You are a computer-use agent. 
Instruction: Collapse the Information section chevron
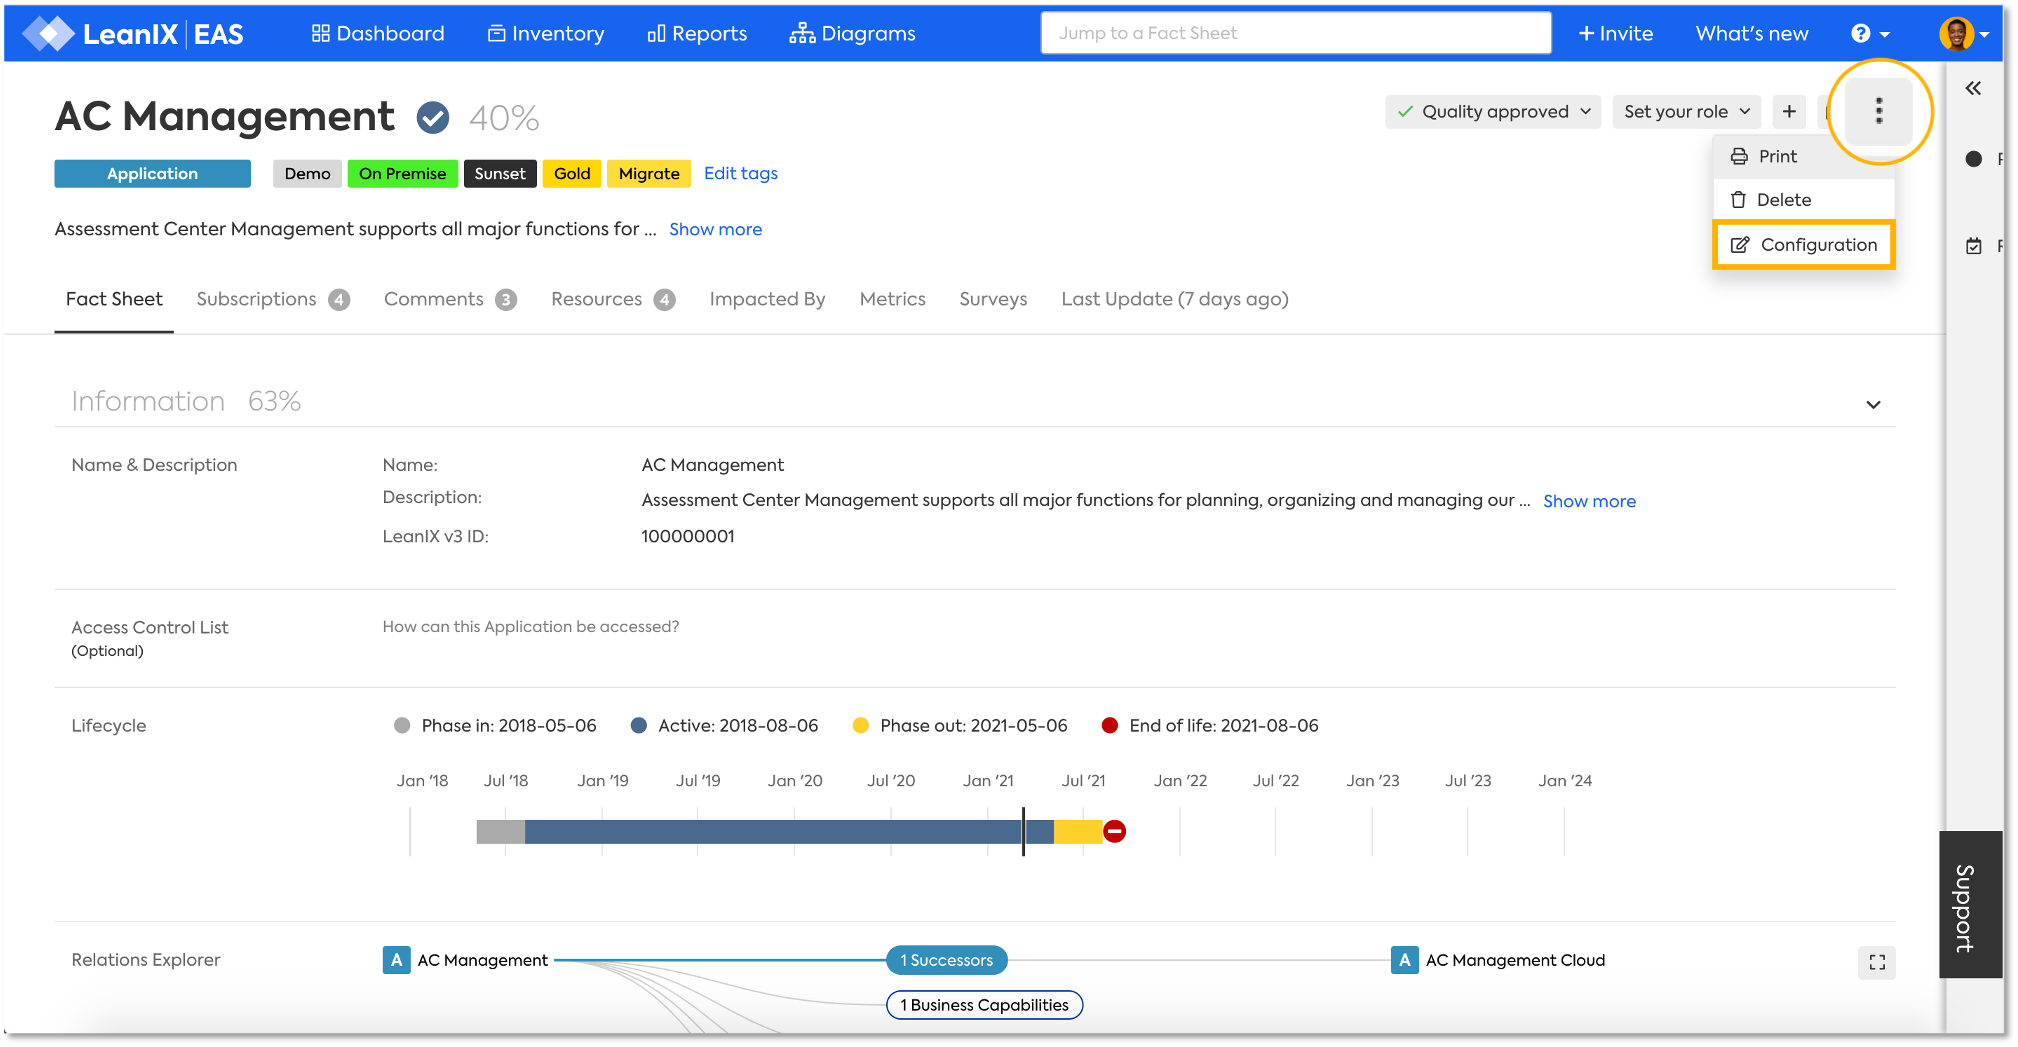(1873, 405)
